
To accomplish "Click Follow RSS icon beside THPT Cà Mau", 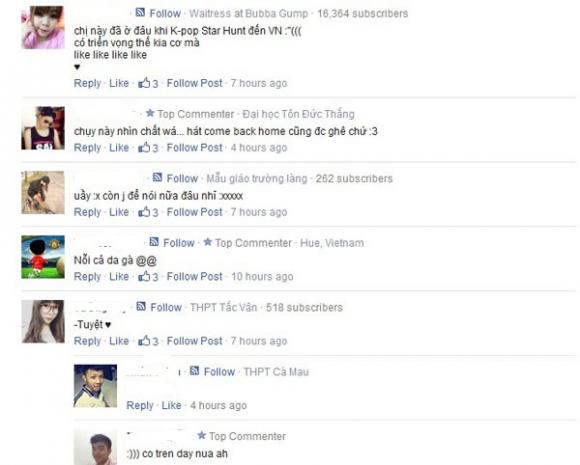I will (x=195, y=371).
